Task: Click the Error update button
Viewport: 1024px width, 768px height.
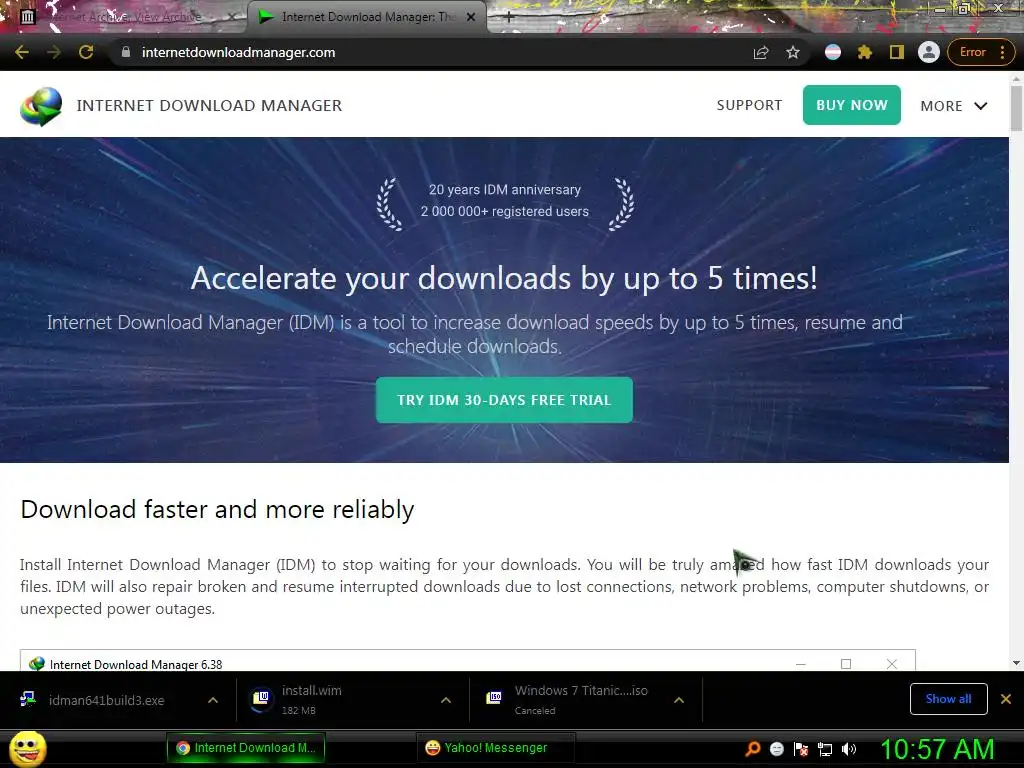Action: coord(972,52)
